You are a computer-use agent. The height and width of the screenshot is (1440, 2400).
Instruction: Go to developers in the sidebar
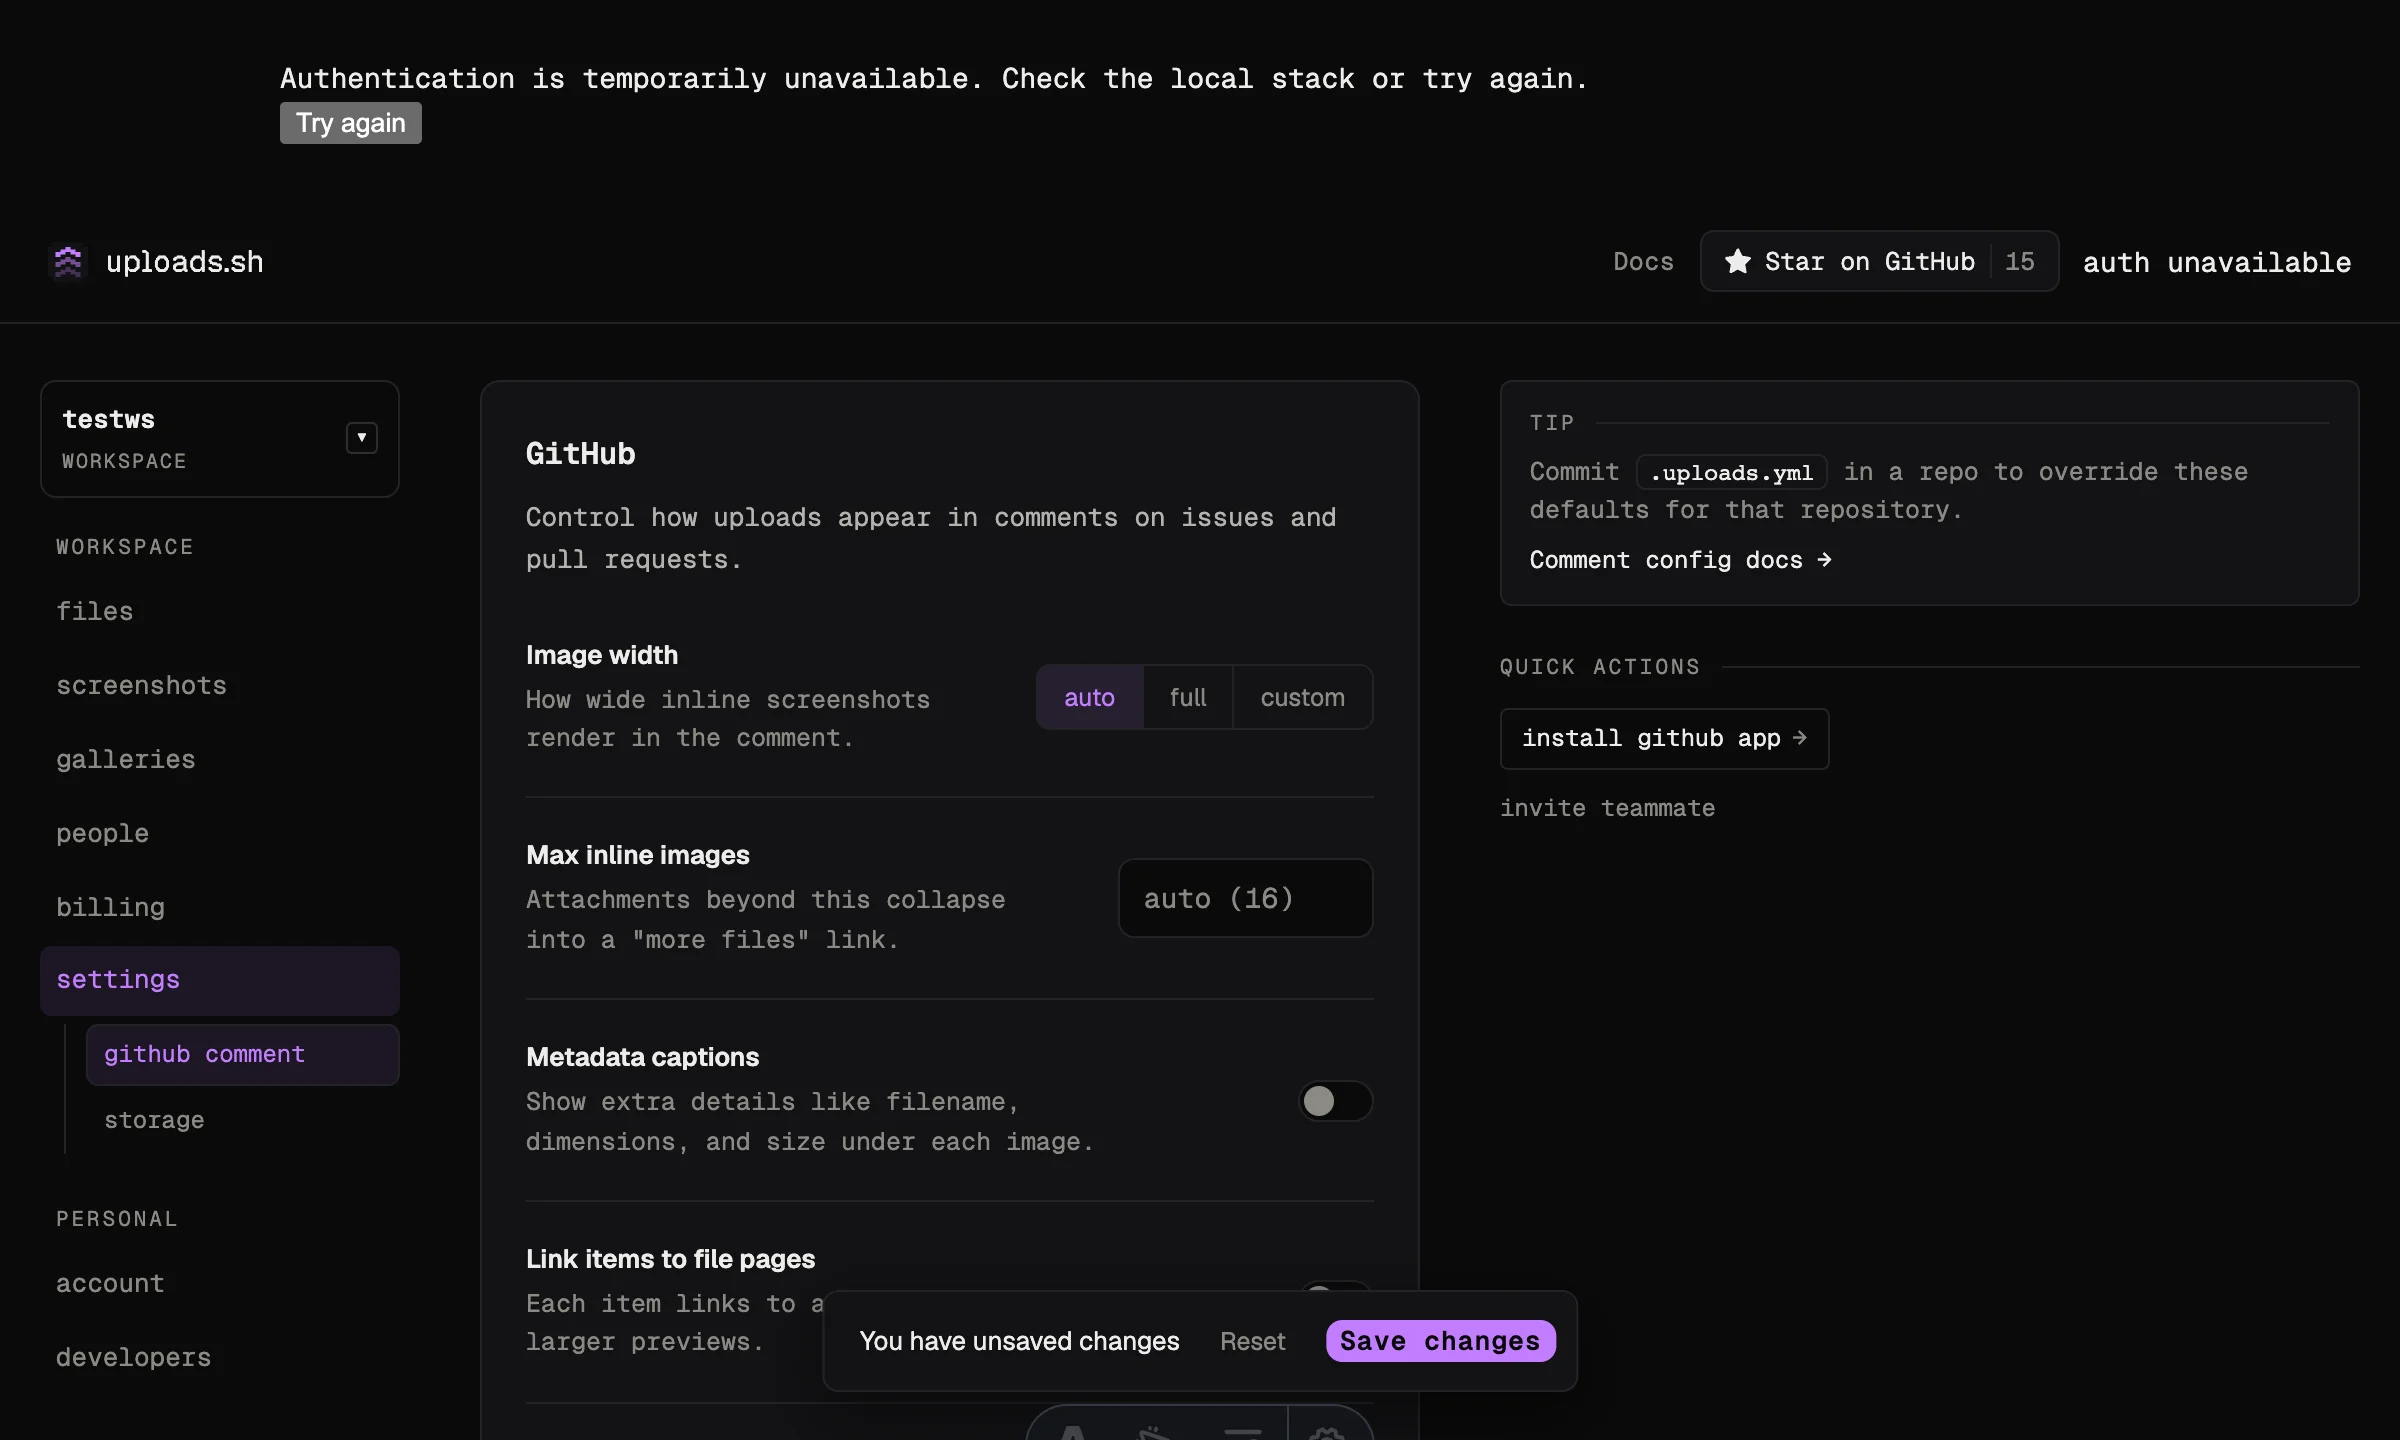[x=134, y=1357]
